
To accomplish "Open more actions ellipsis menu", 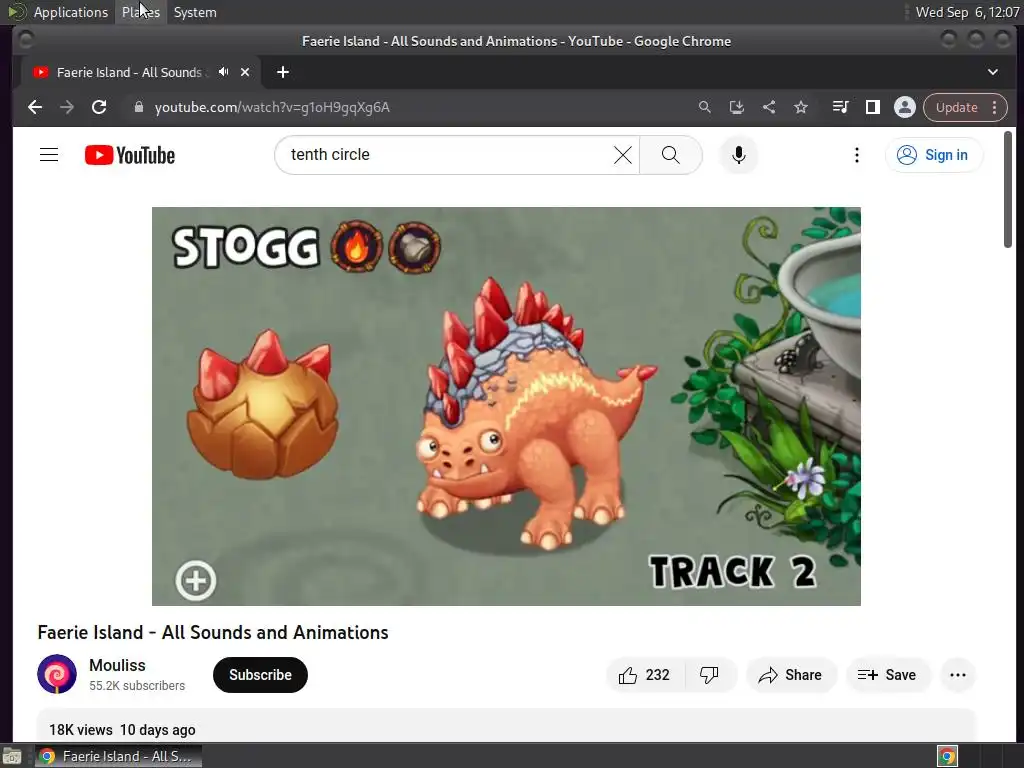I will 957,675.
